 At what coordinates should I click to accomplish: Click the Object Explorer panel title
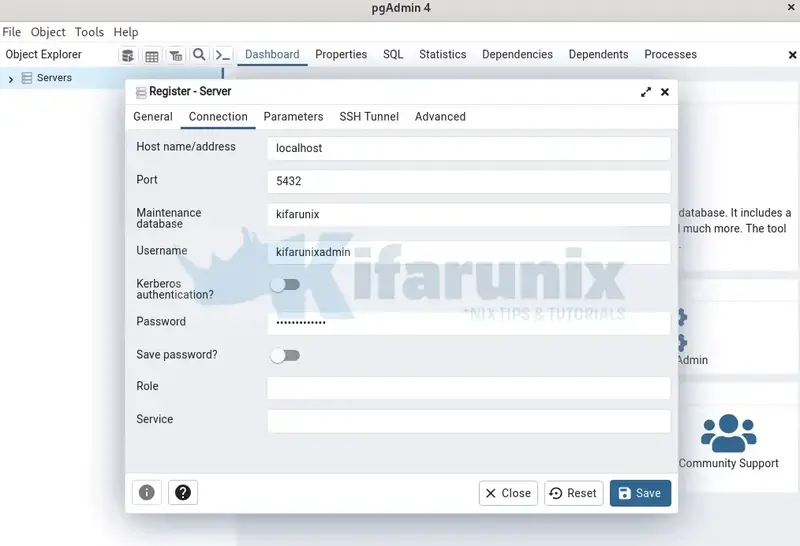click(x=43, y=54)
